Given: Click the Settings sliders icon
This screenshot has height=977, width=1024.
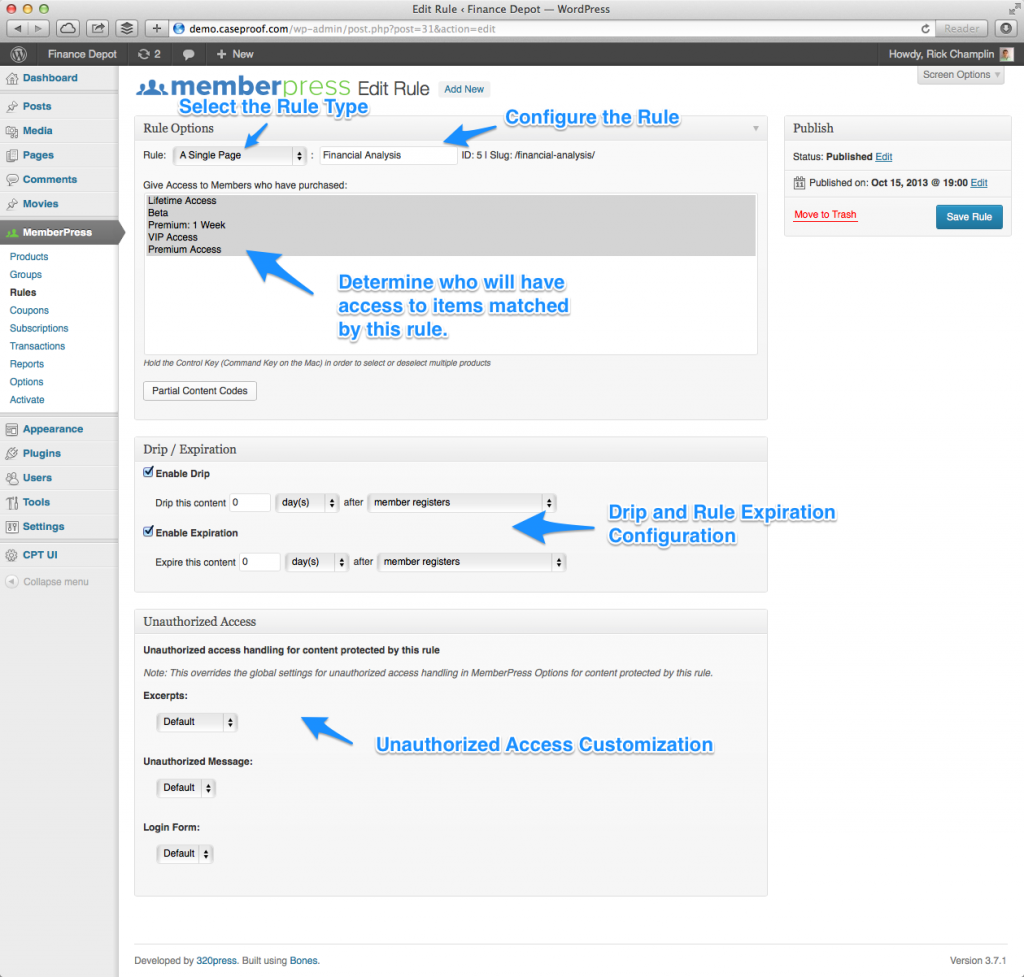Looking at the screenshot, I should (x=12, y=526).
